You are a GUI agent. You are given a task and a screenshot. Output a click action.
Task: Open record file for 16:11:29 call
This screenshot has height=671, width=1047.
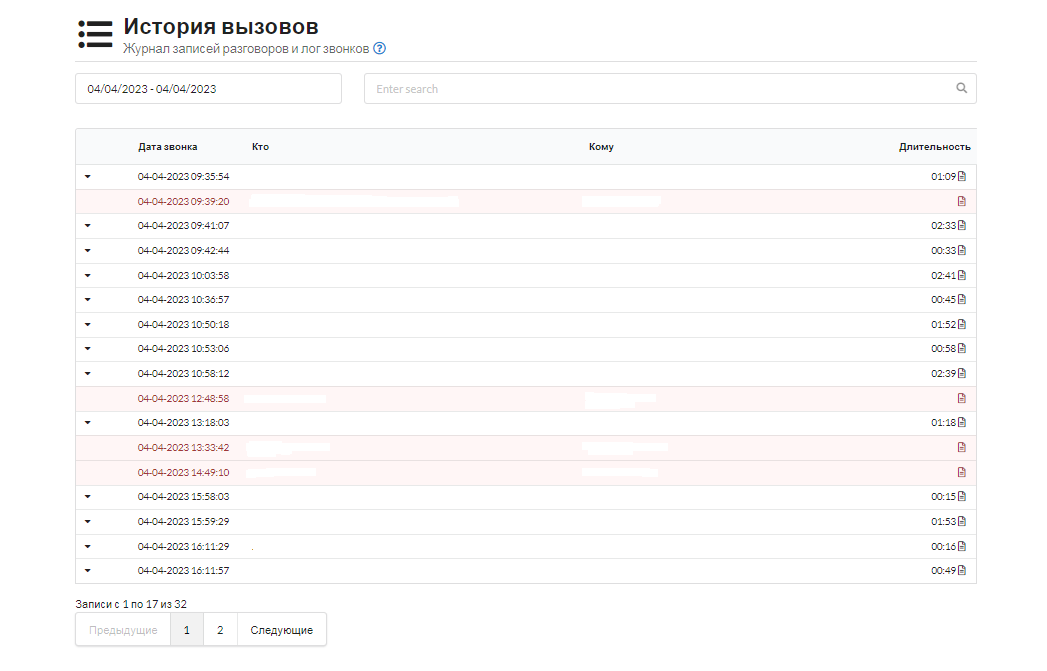962,546
